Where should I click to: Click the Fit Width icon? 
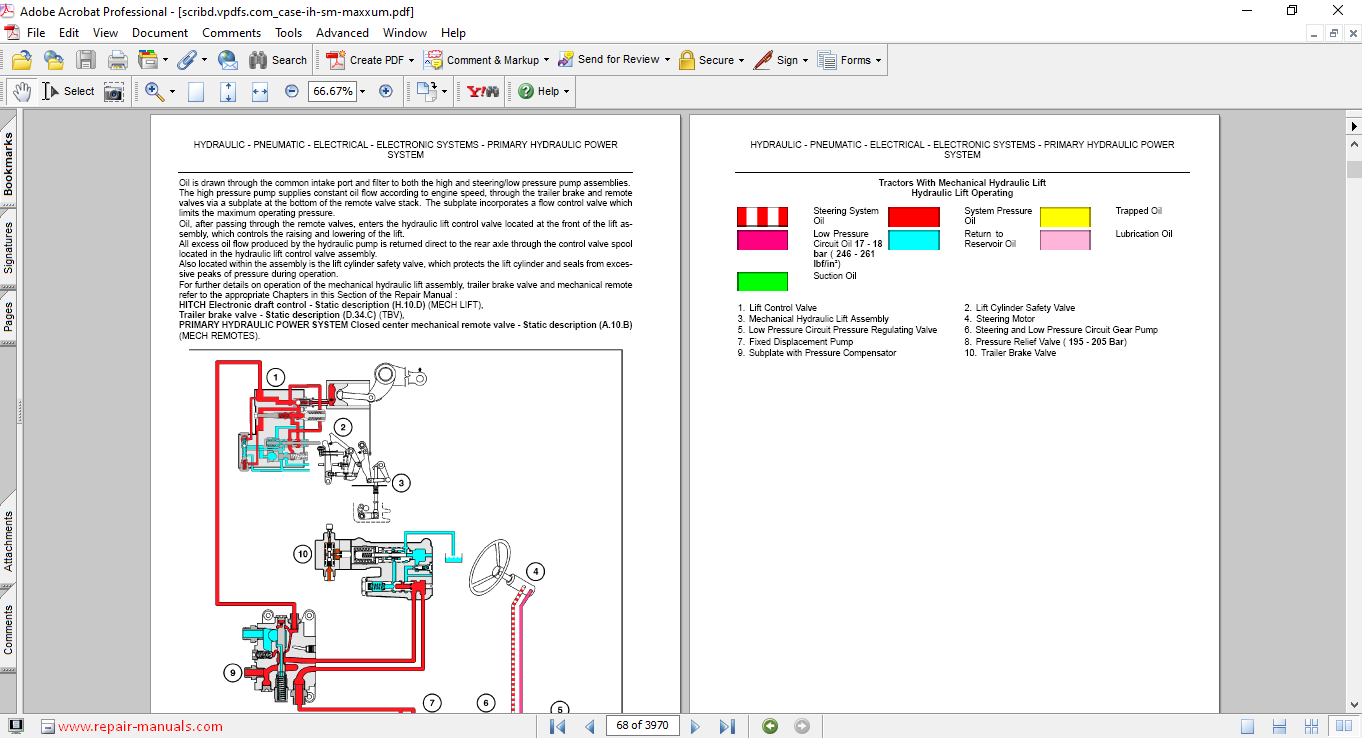tap(259, 91)
